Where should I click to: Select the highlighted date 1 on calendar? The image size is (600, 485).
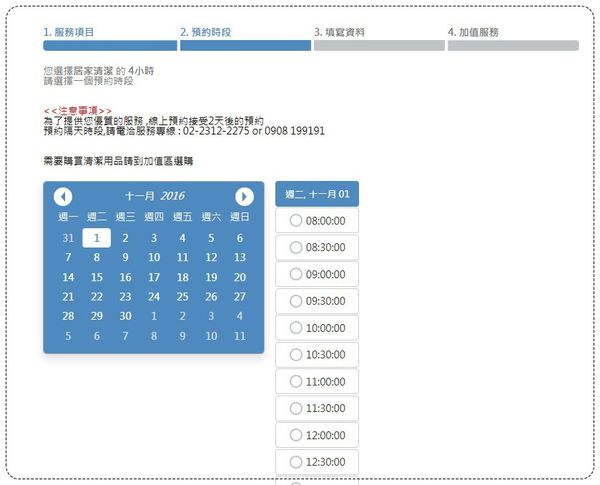pos(97,238)
